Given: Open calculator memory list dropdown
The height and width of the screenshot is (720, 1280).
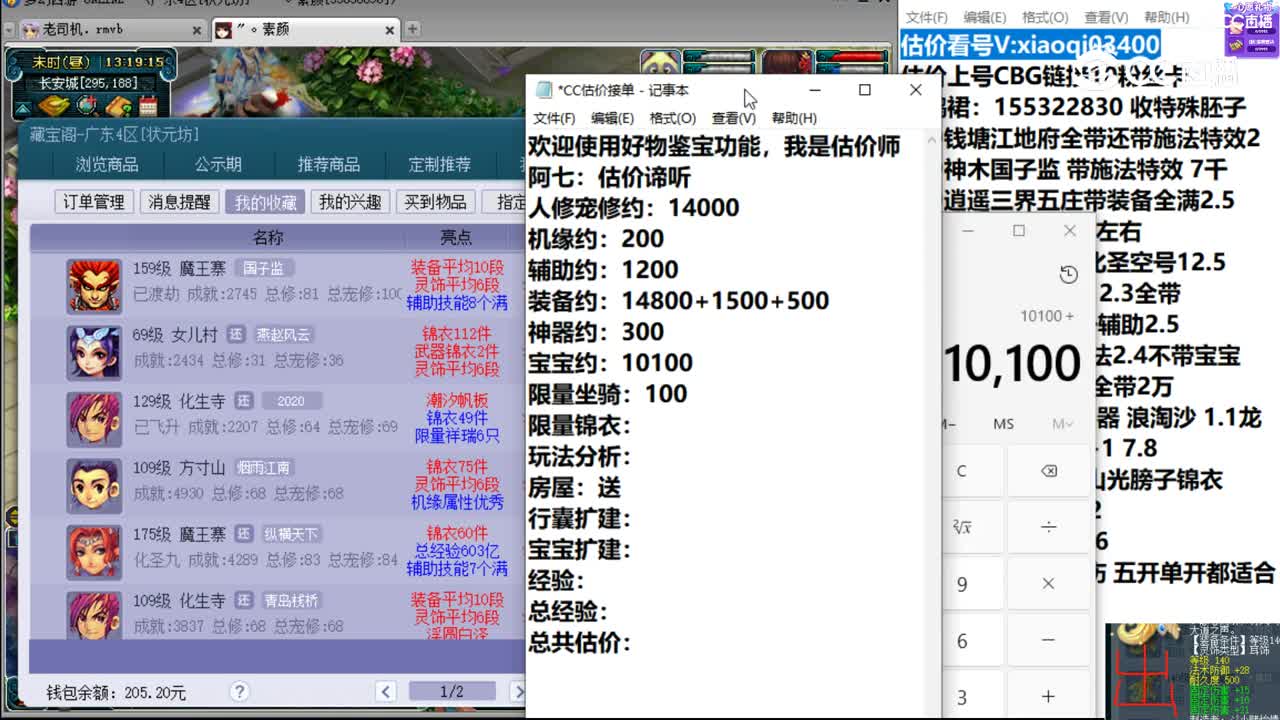Looking at the screenshot, I should [1061, 424].
